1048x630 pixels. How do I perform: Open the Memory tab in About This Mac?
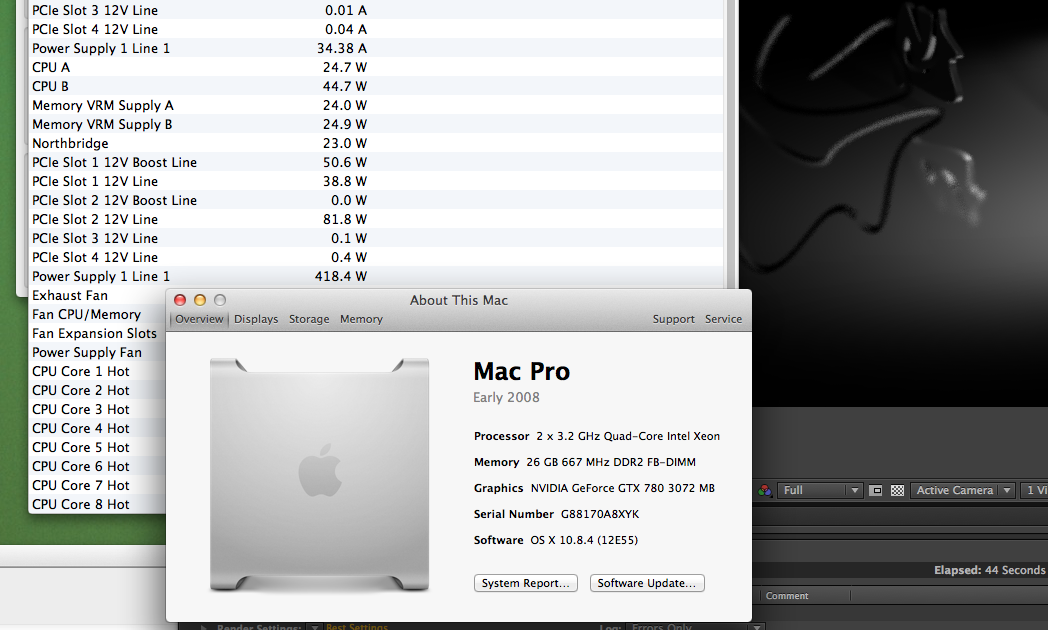[x=361, y=319]
